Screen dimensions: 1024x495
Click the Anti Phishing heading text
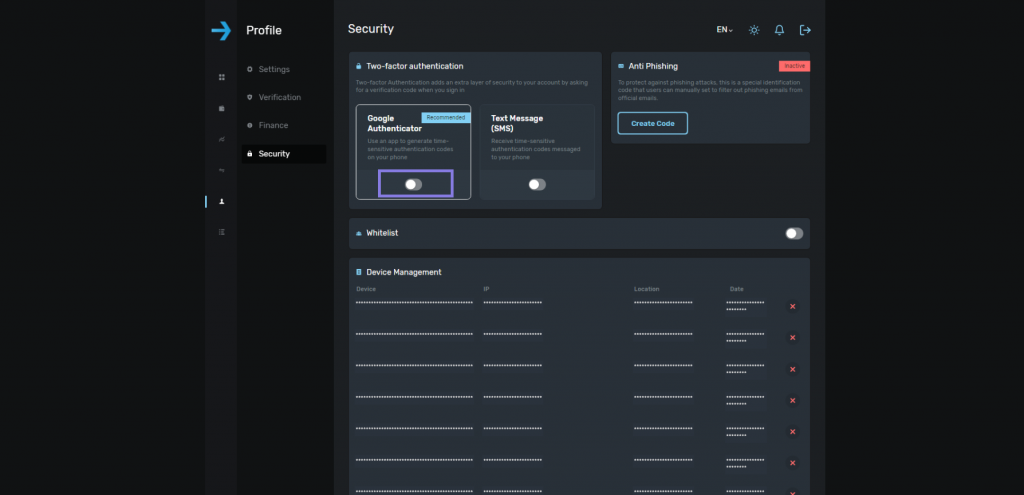click(x=653, y=66)
